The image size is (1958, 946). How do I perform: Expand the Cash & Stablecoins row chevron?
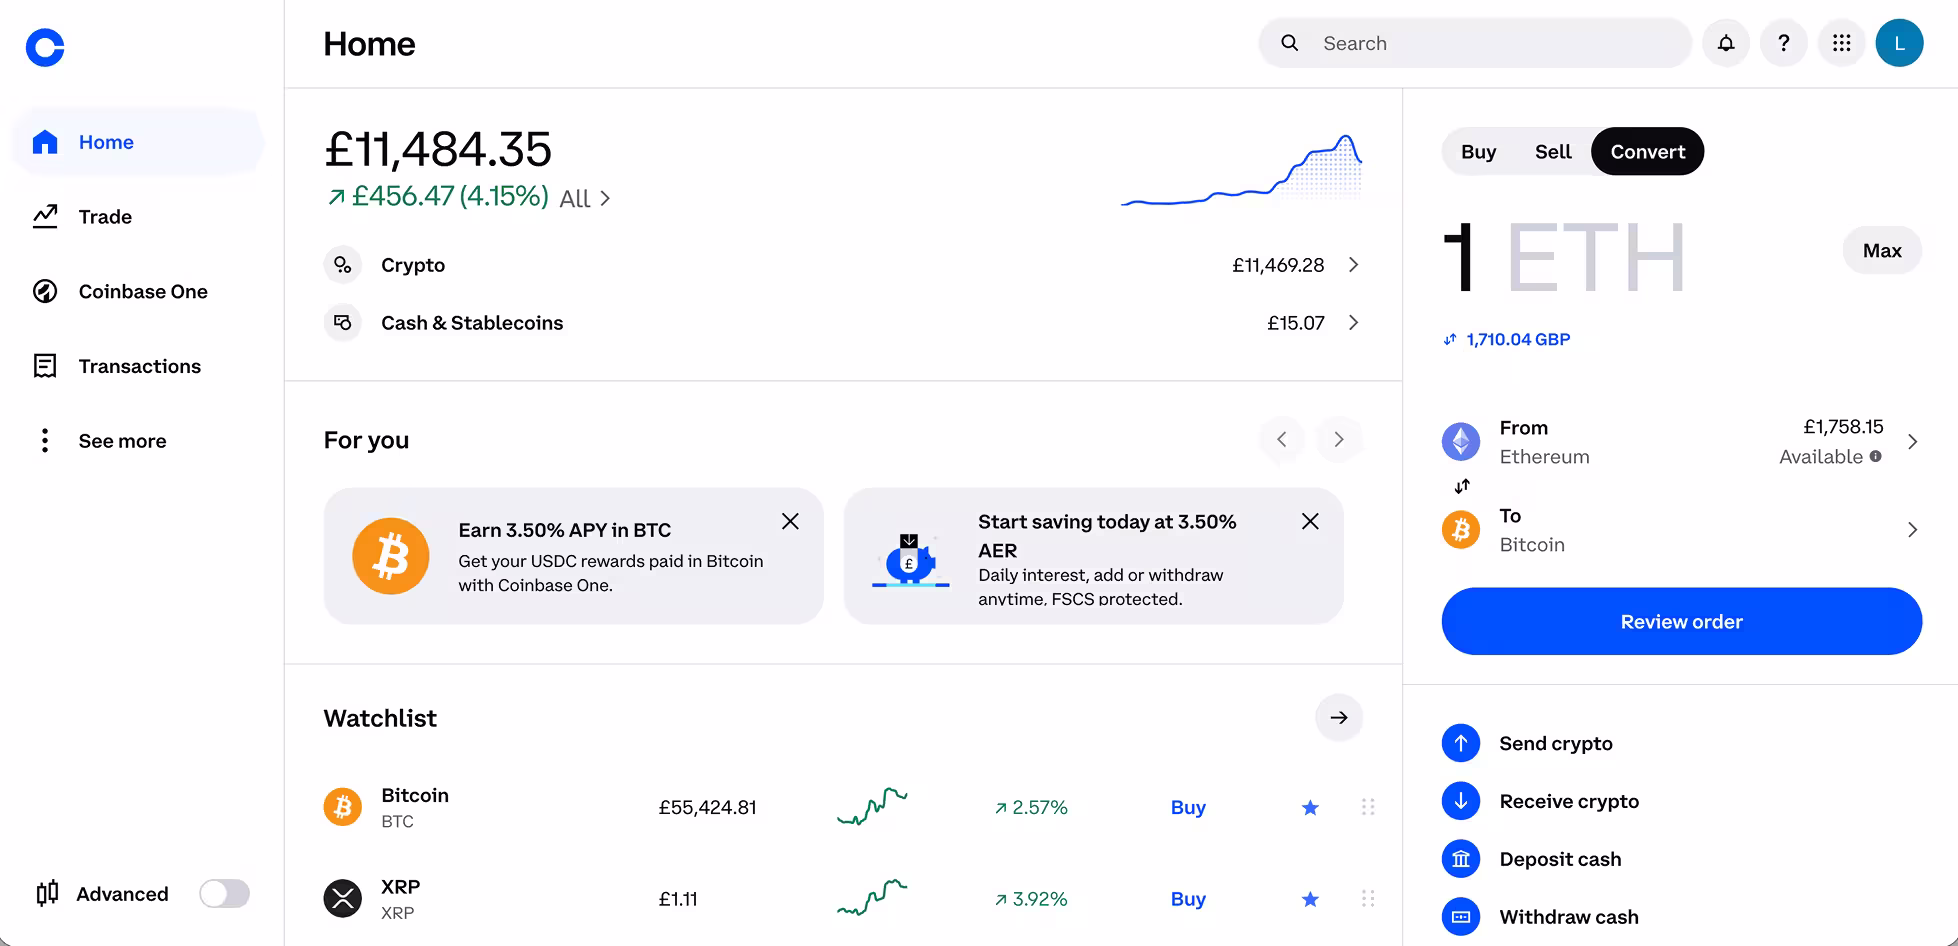(1353, 323)
